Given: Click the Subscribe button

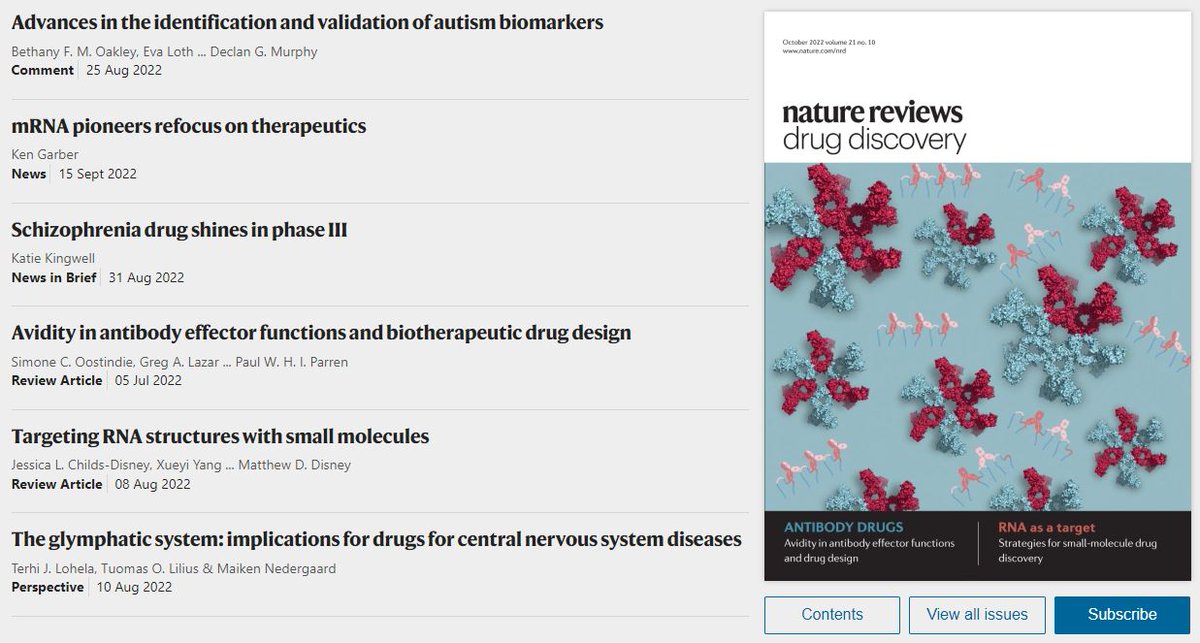Looking at the screenshot, I should (x=1121, y=614).
